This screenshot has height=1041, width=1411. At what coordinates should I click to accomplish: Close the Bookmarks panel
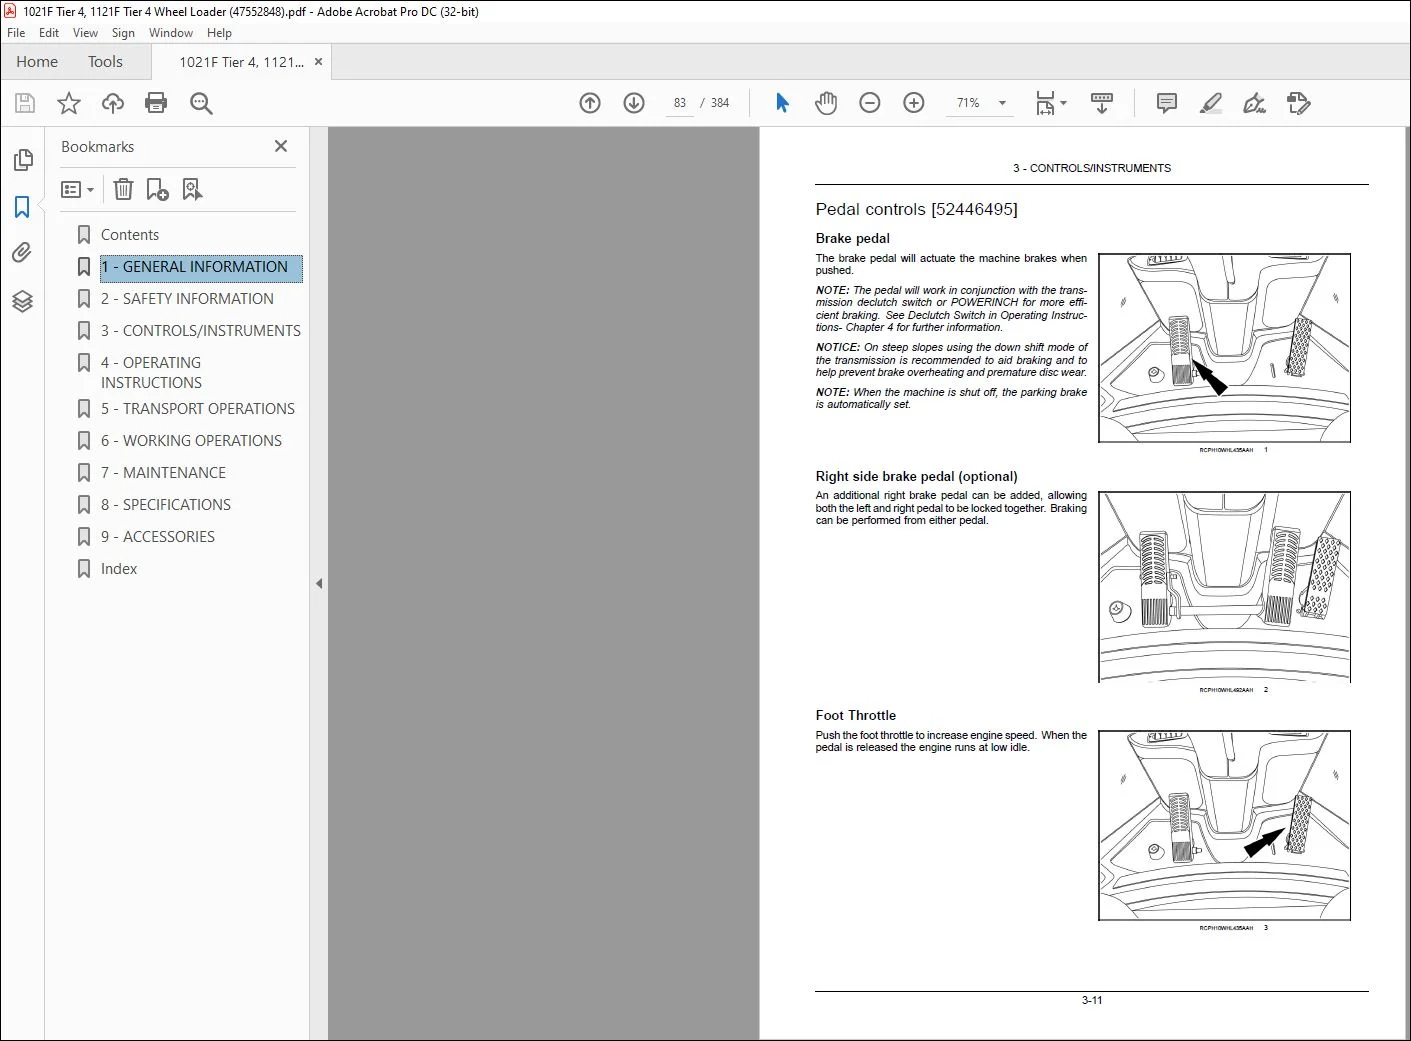(281, 146)
